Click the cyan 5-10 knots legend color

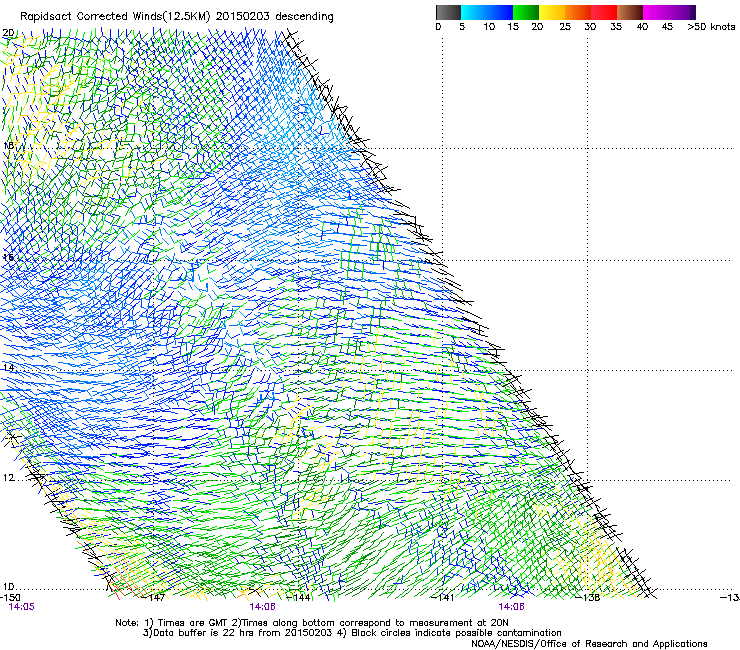(474, 12)
